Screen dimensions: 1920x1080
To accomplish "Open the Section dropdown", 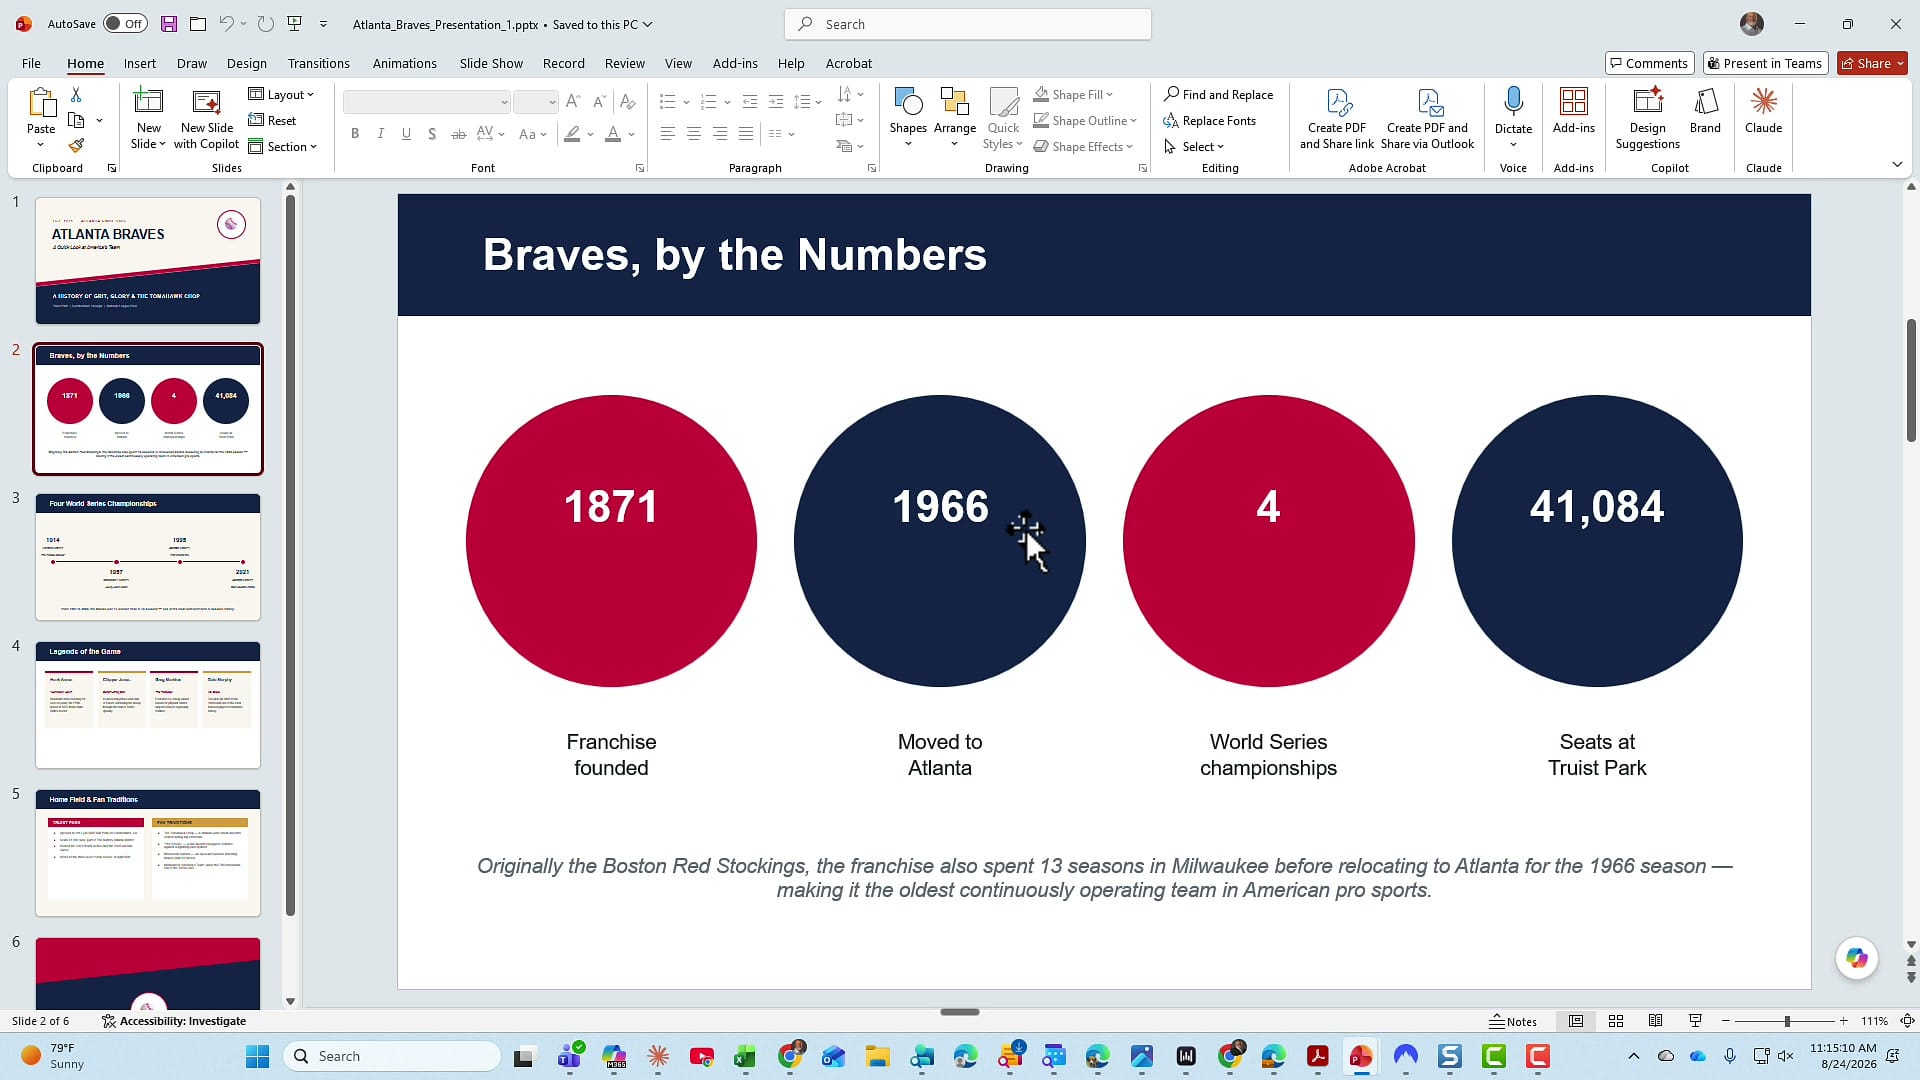I will [x=282, y=146].
